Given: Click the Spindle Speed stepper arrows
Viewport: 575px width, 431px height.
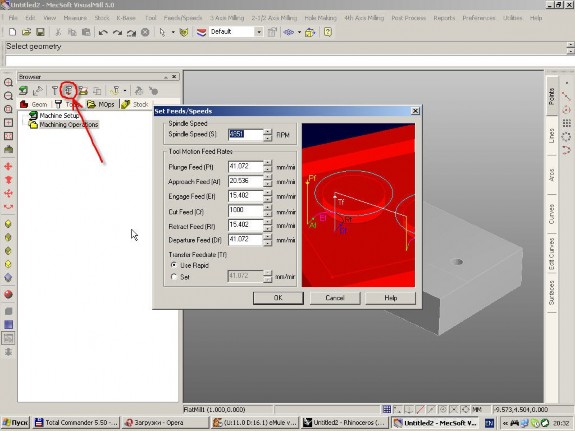Looking at the screenshot, I should pyautogui.click(x=268, y=135).
